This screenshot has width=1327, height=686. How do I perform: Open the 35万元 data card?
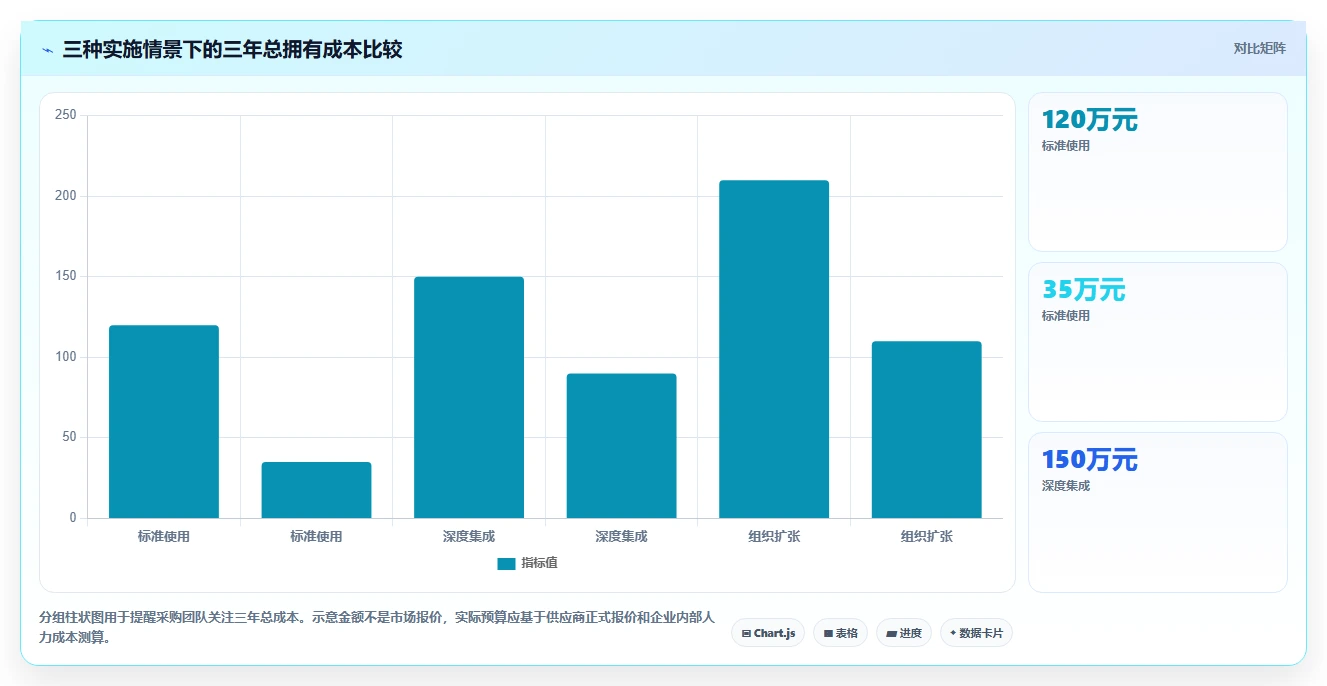(1158, 342)
